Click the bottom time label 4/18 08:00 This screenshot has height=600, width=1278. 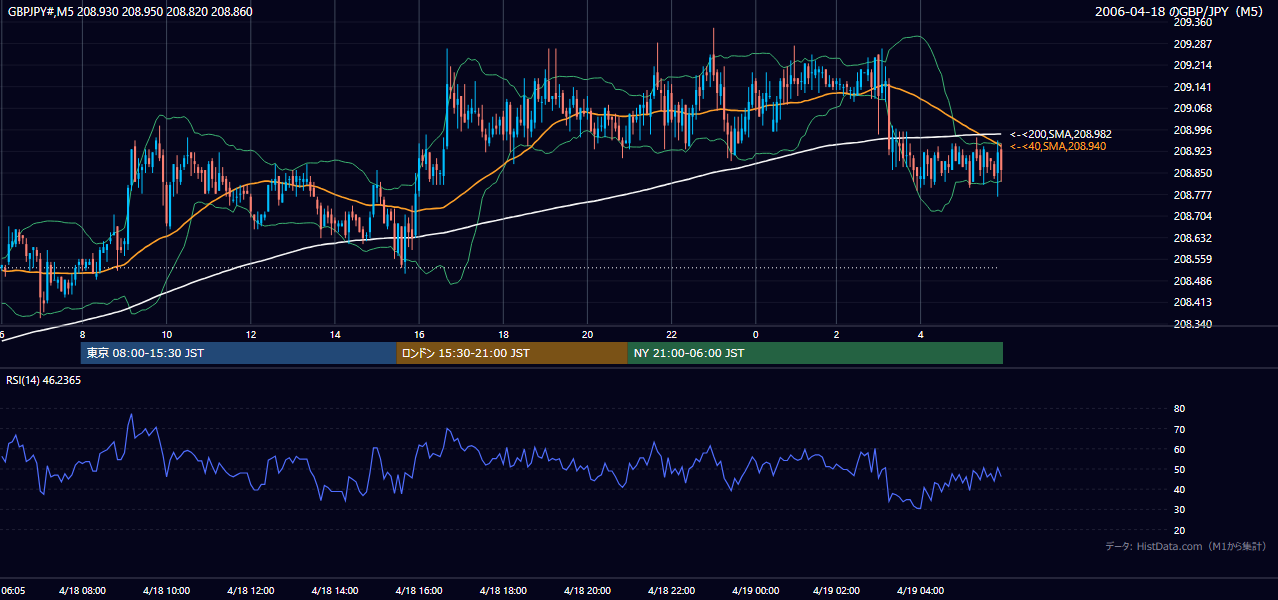point(83,591)
